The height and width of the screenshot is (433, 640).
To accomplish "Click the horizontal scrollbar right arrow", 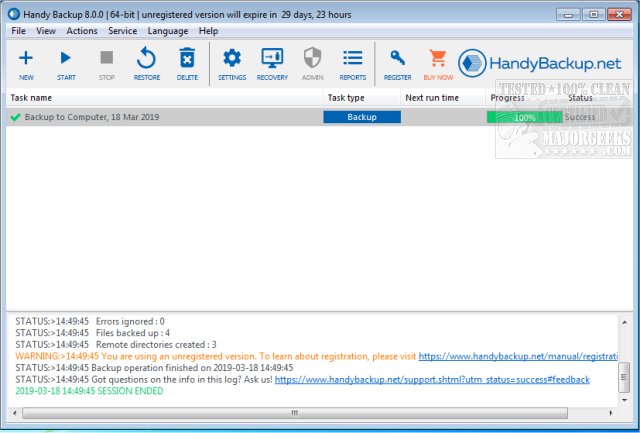I will pos(611,413).
